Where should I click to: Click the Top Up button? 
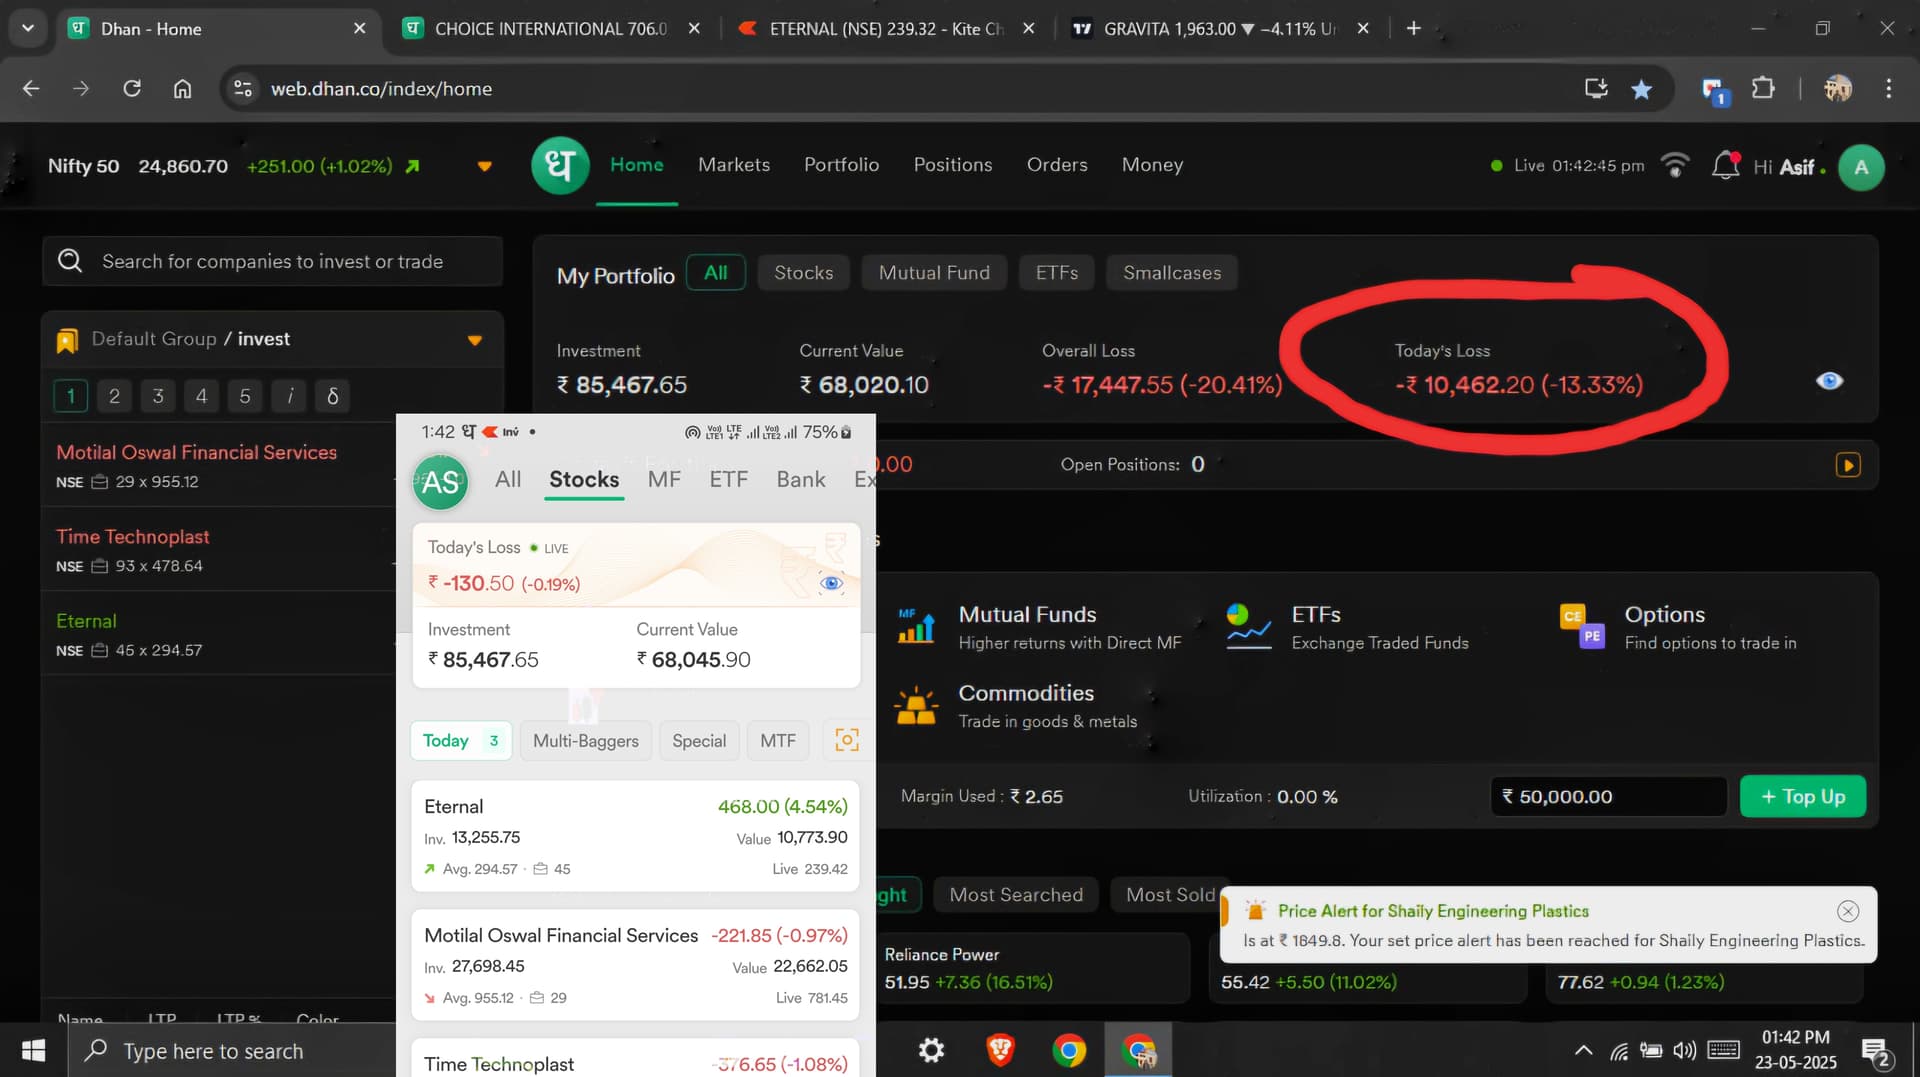click(1803, 797)
